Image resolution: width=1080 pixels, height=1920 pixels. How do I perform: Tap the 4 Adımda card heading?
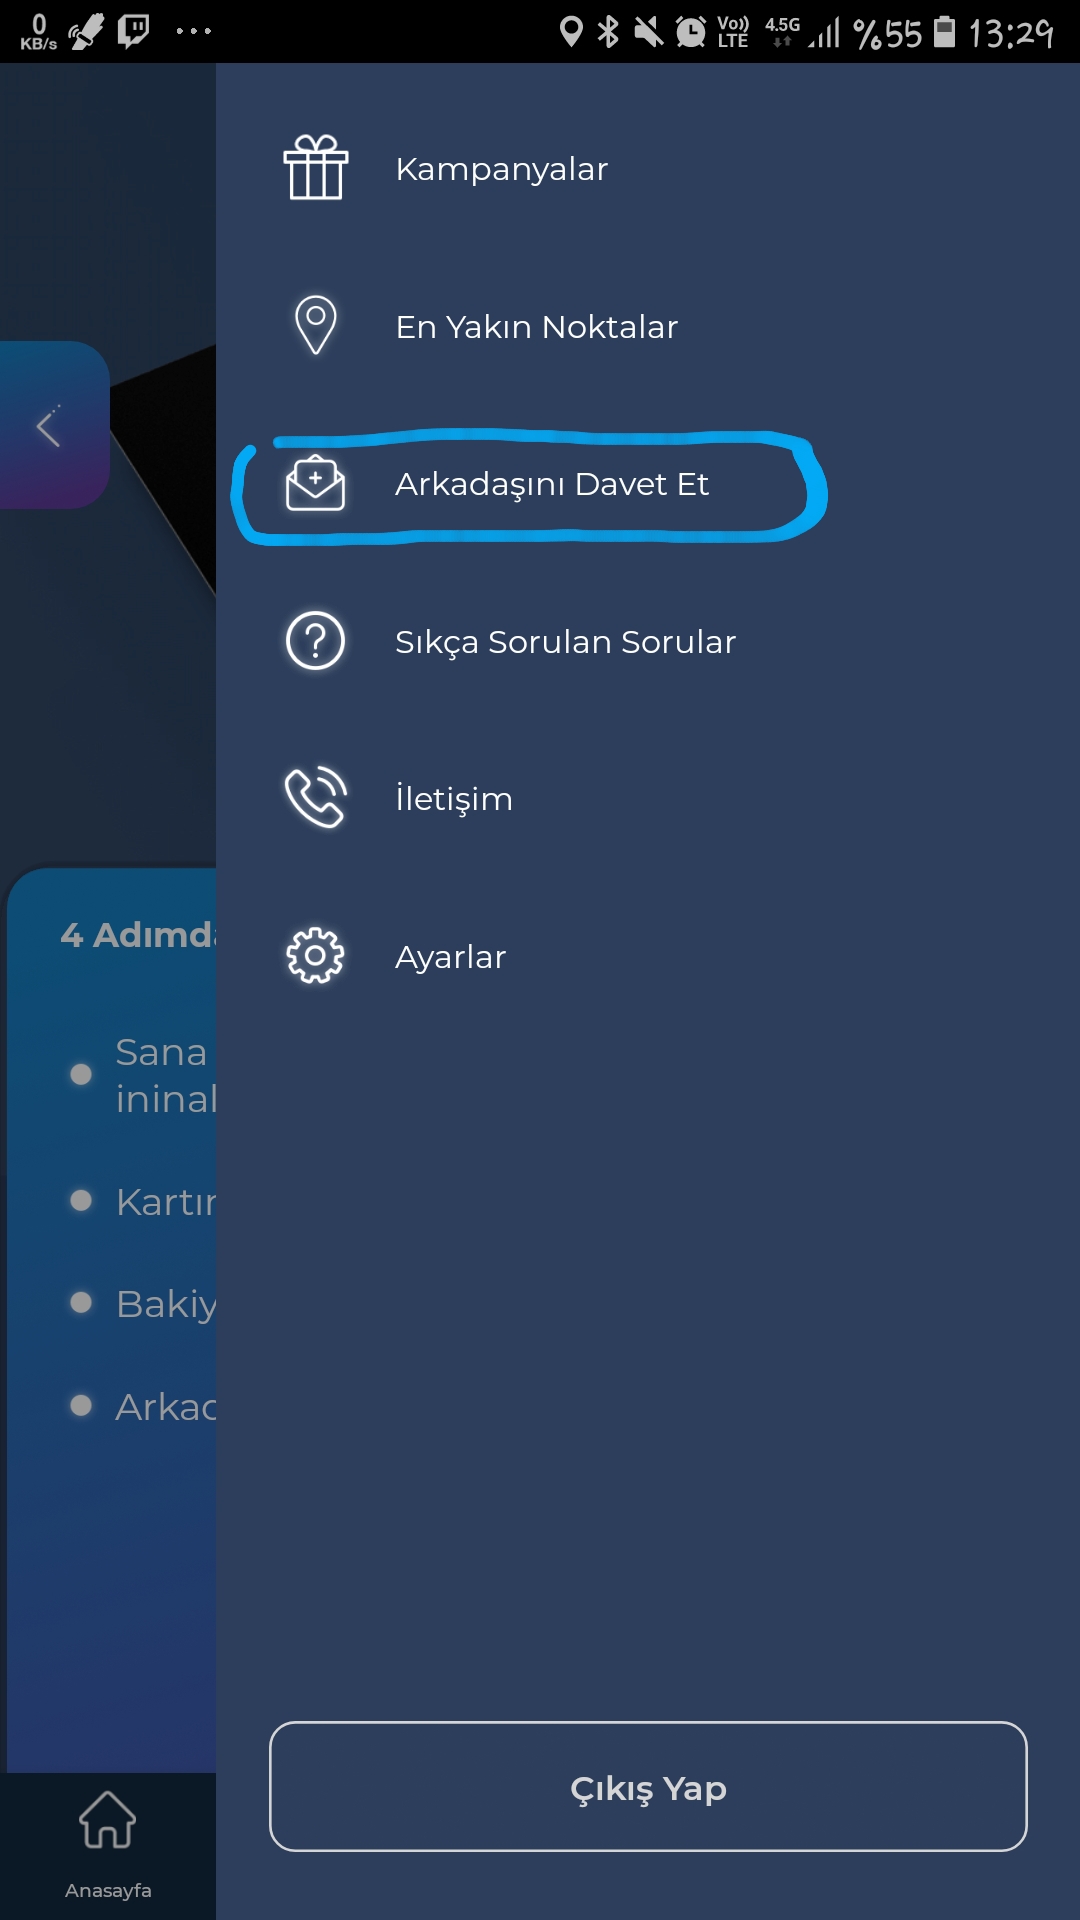coord(138,935)
